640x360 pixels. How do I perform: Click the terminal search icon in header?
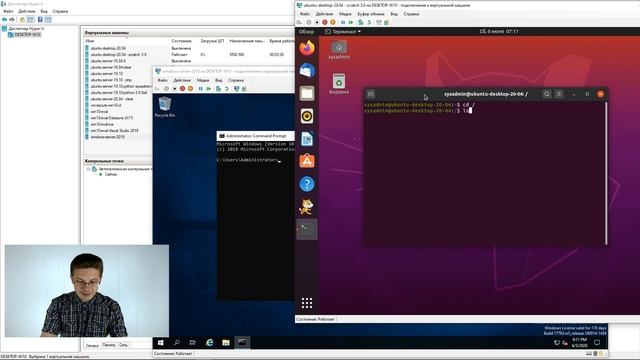click(x=547, y=94)
